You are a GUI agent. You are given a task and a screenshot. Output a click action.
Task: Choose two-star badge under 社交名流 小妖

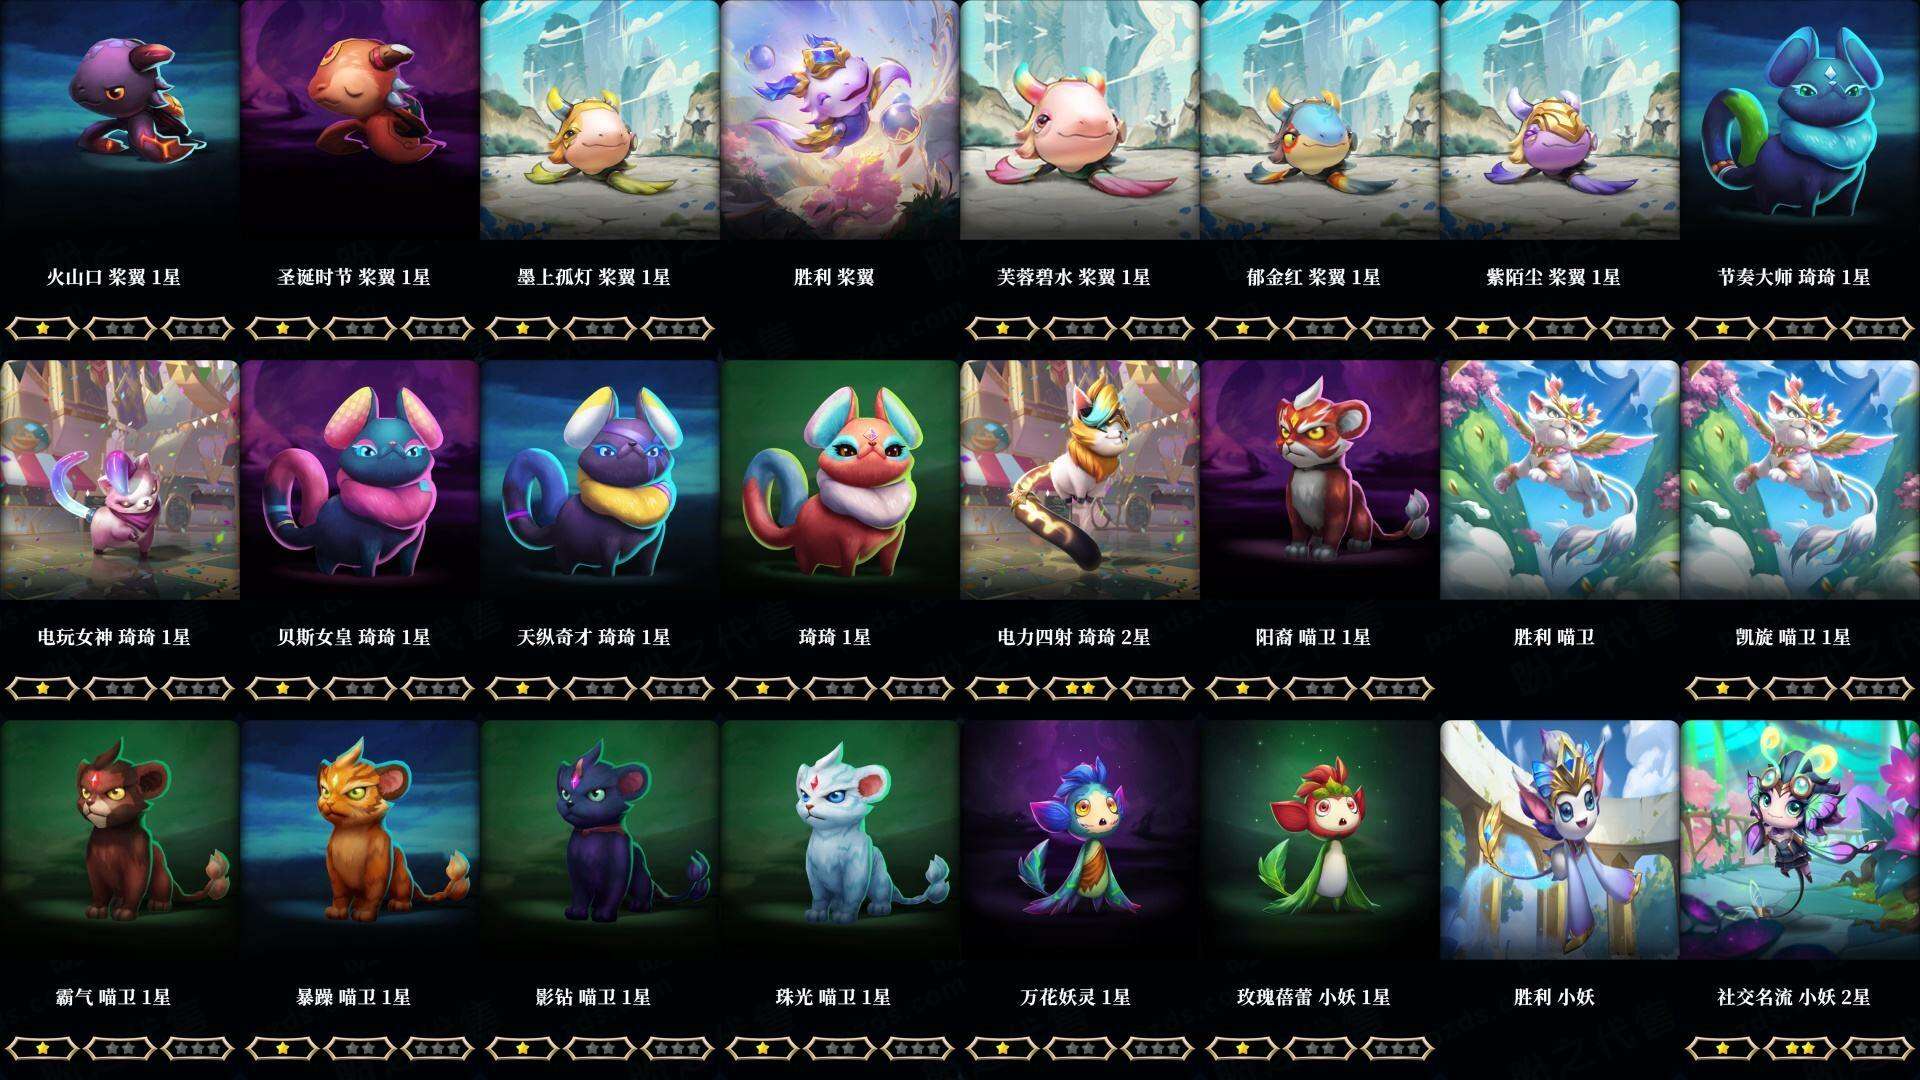1800,1048
